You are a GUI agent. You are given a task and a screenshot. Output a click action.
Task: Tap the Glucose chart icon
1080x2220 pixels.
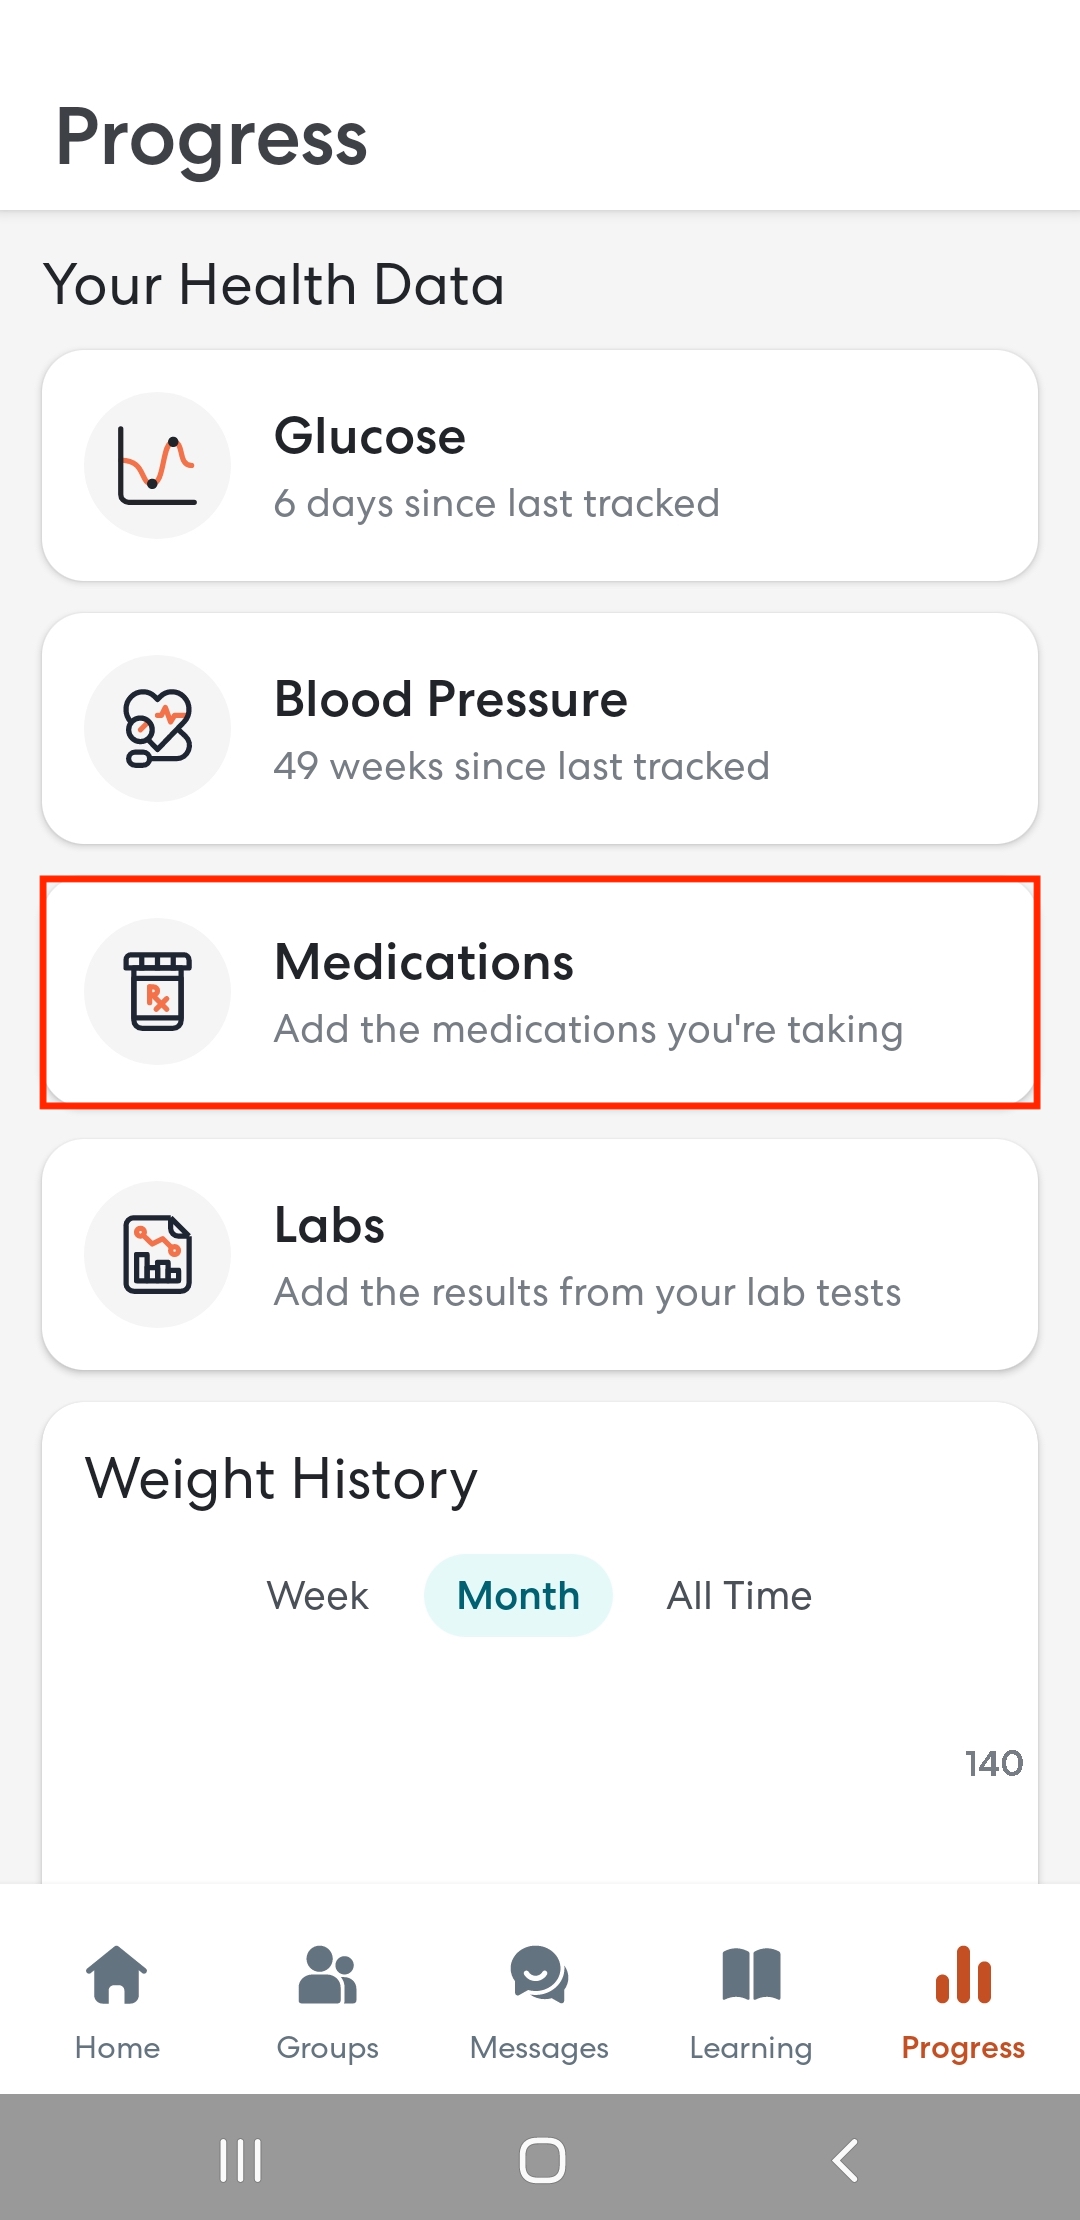pyautogui.click(x=157, y=465)
